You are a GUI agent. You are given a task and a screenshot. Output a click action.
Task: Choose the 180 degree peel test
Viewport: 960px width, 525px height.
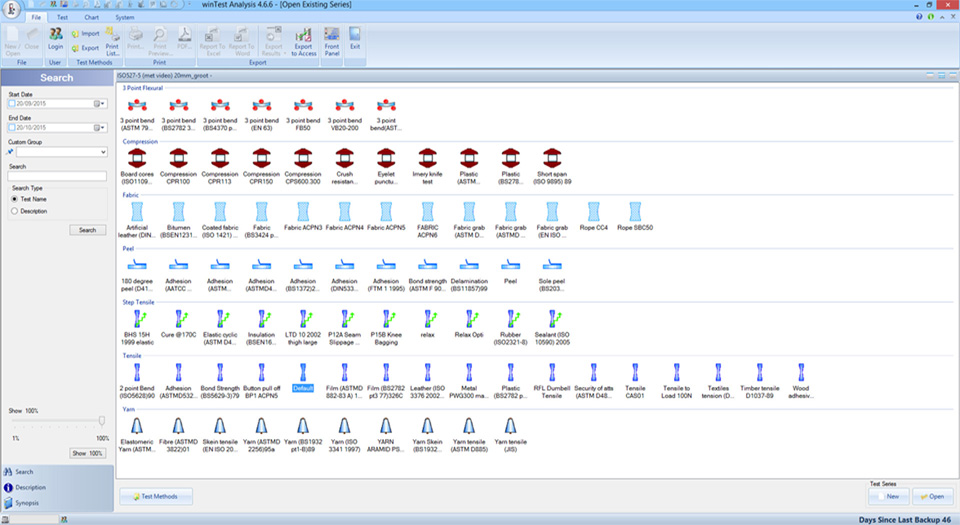(x=137, y=265)
